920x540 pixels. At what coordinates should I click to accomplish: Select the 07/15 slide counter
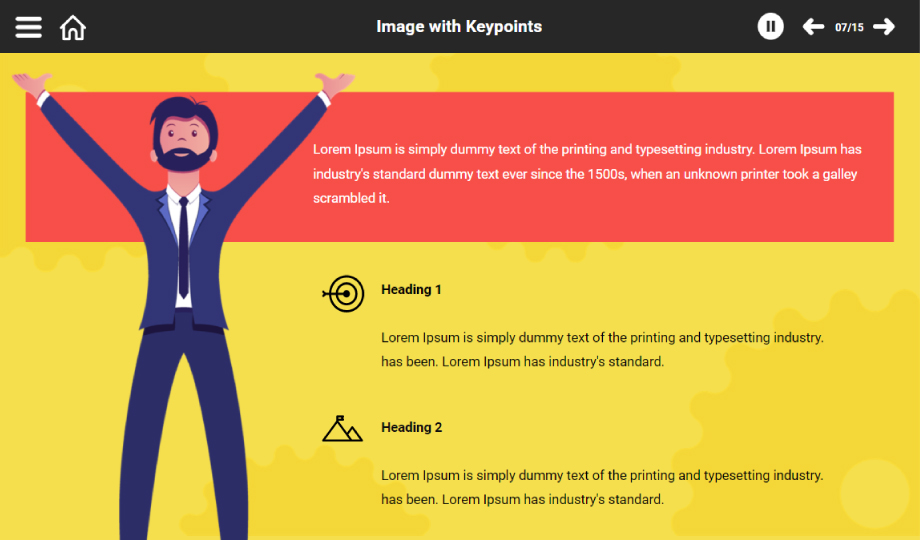coord(849,28)
